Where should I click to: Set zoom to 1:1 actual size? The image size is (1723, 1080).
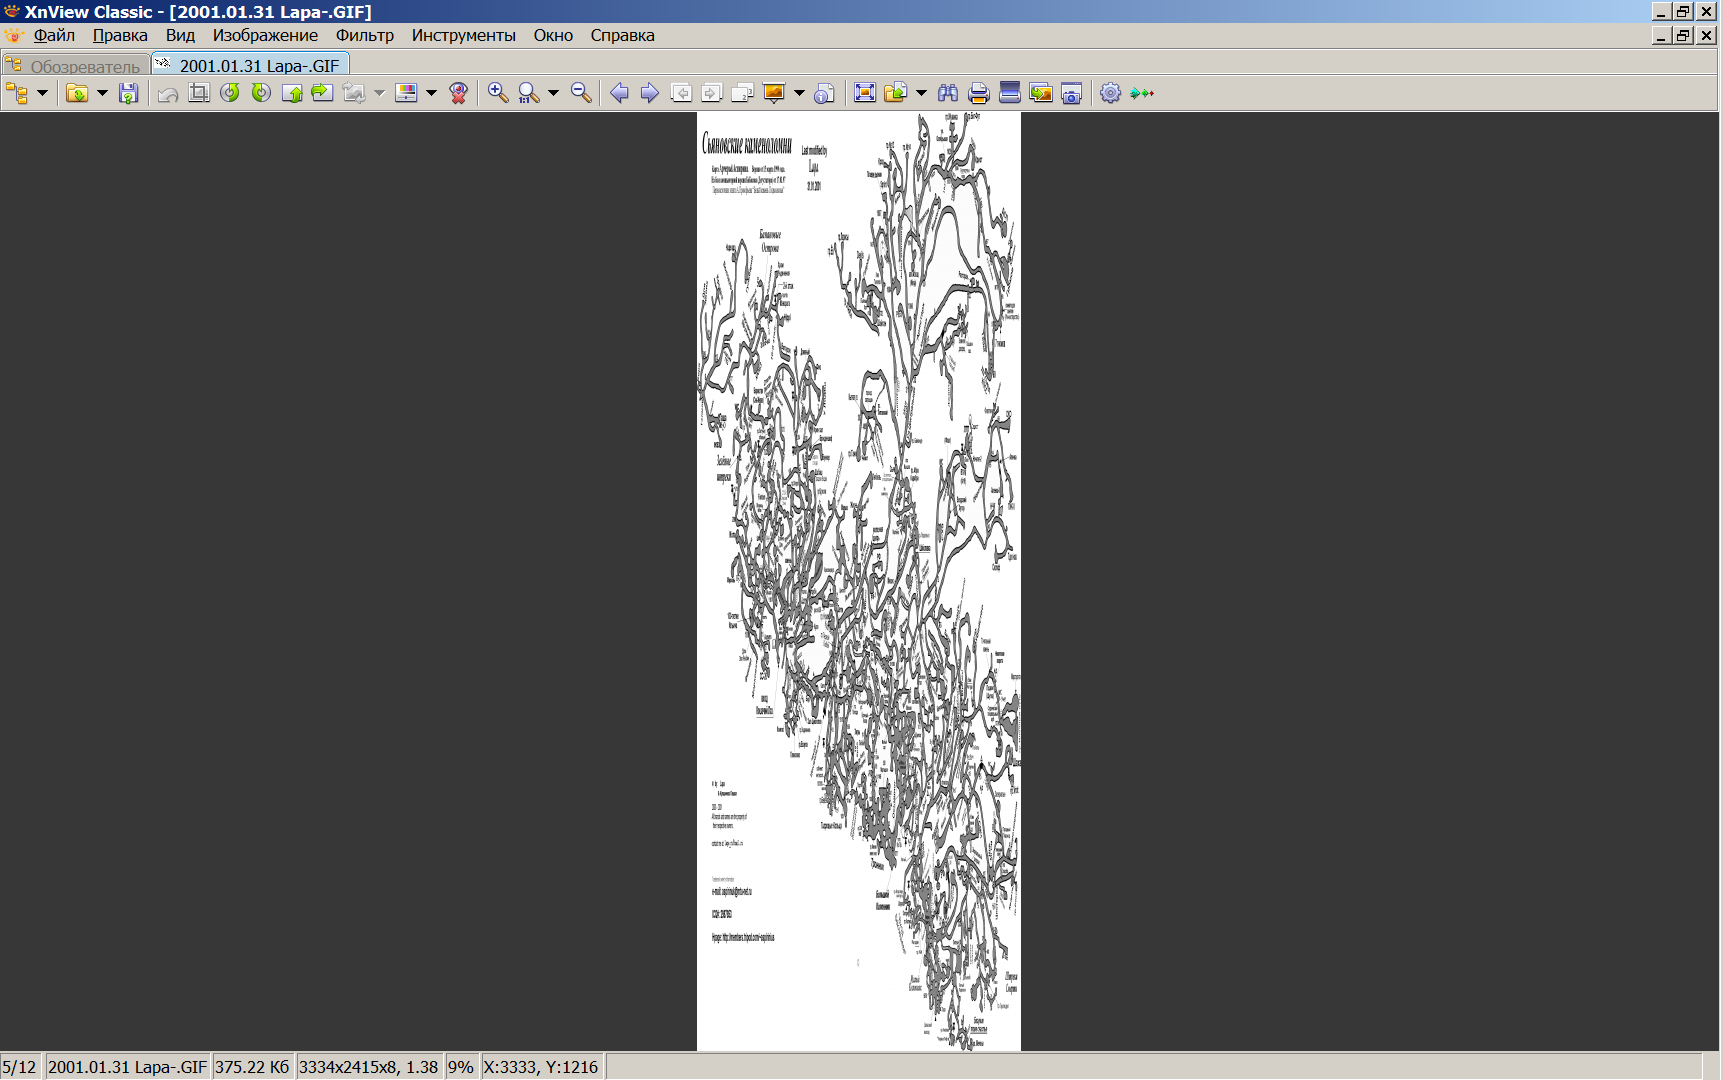529,93
